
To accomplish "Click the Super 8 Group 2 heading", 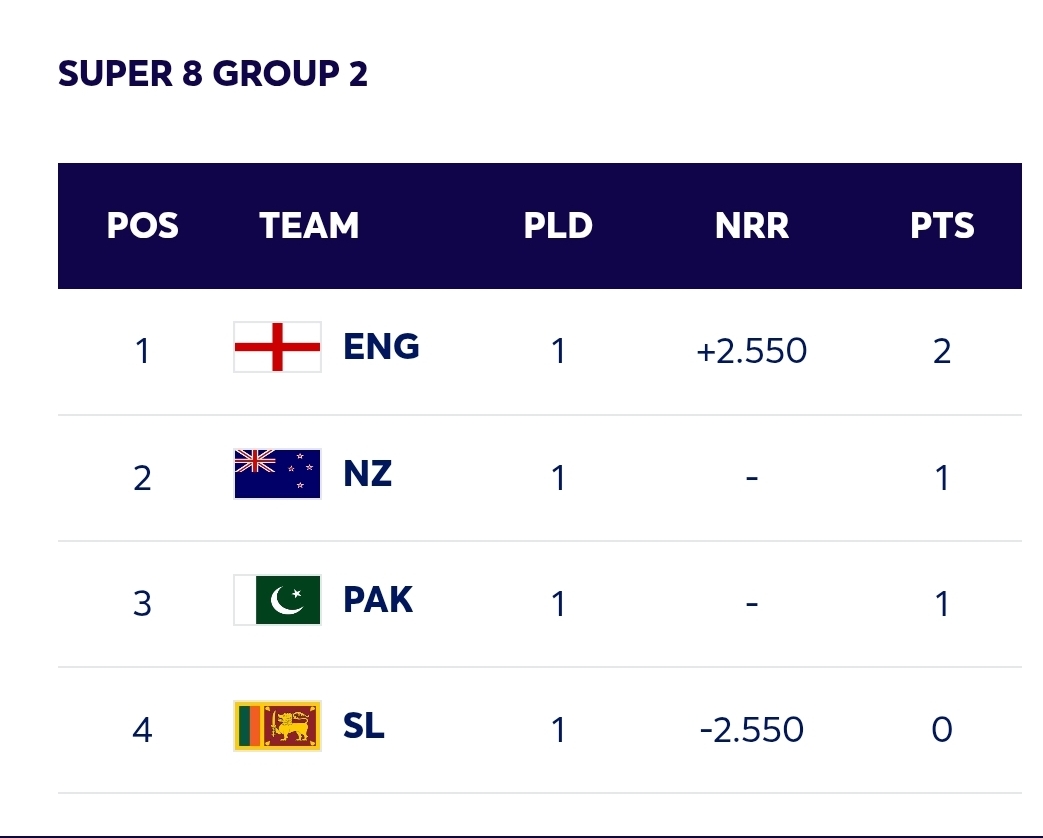I will click(213, 74).
